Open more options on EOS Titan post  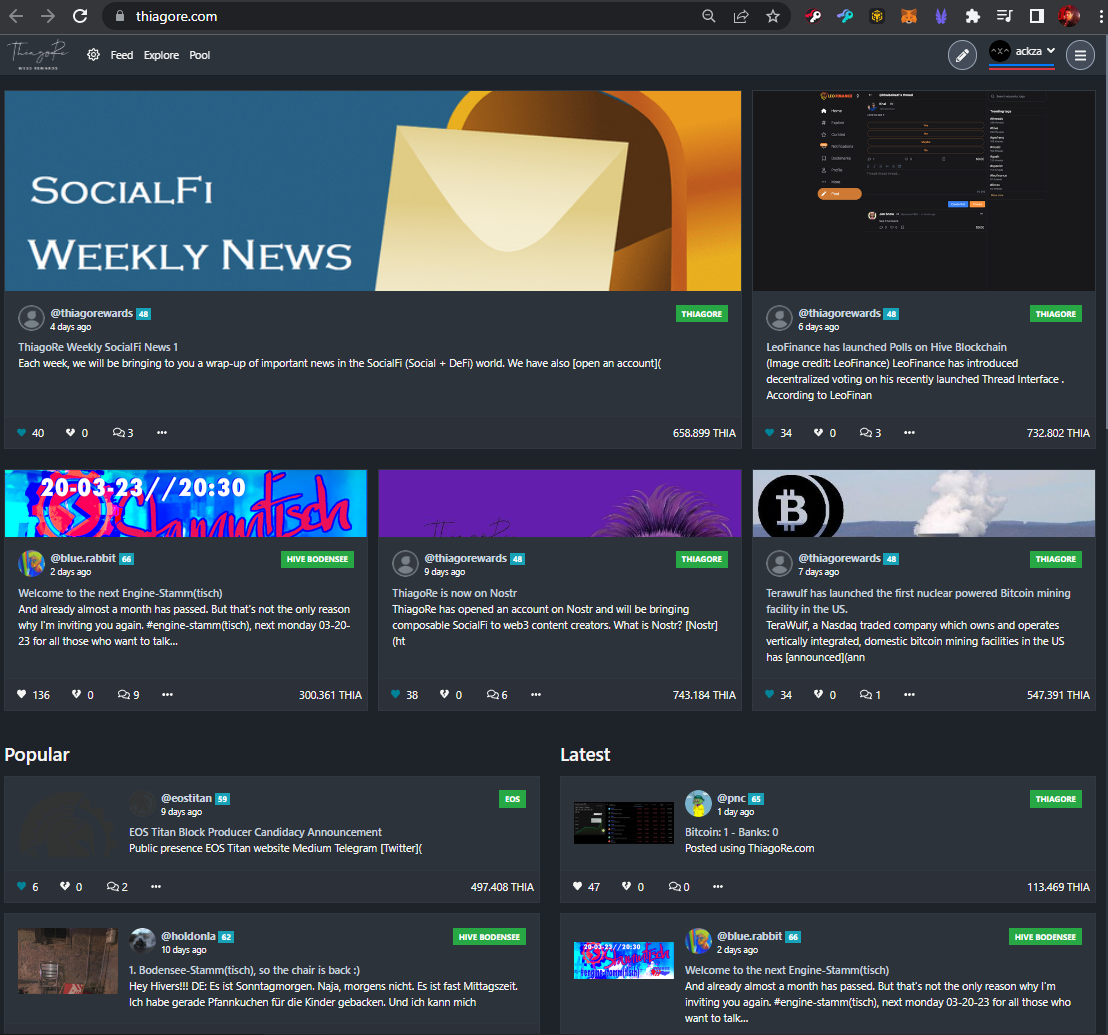[x=155, y=887]
